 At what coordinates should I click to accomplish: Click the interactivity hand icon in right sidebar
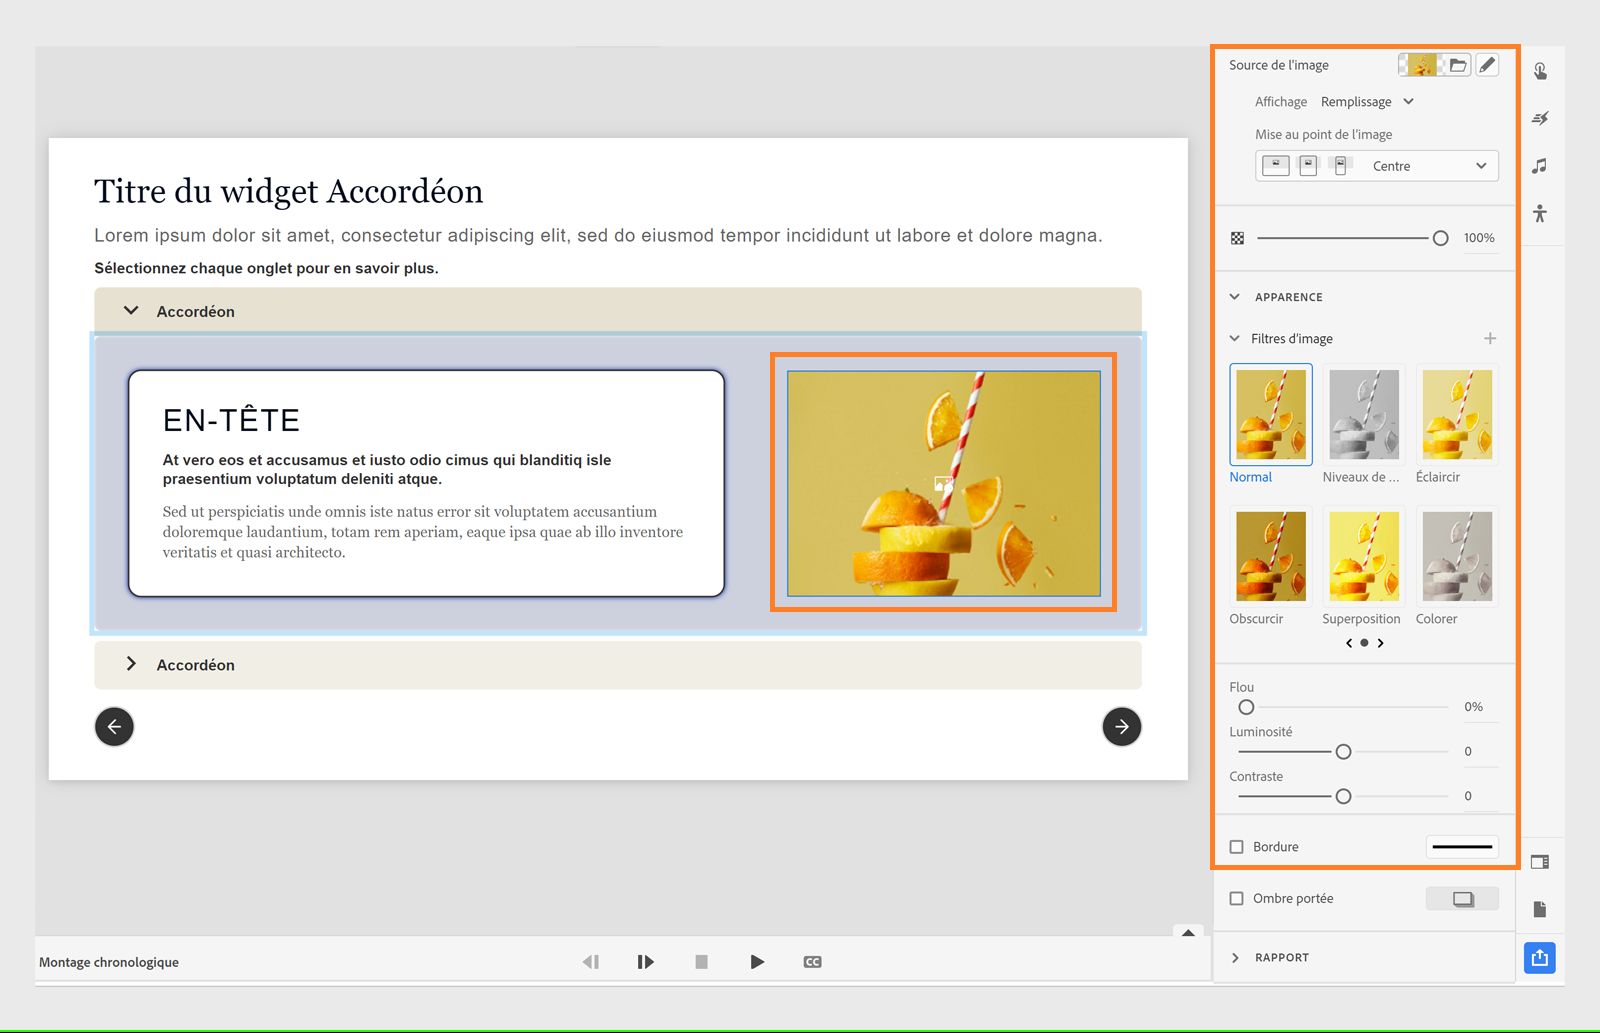(1539, 70)
